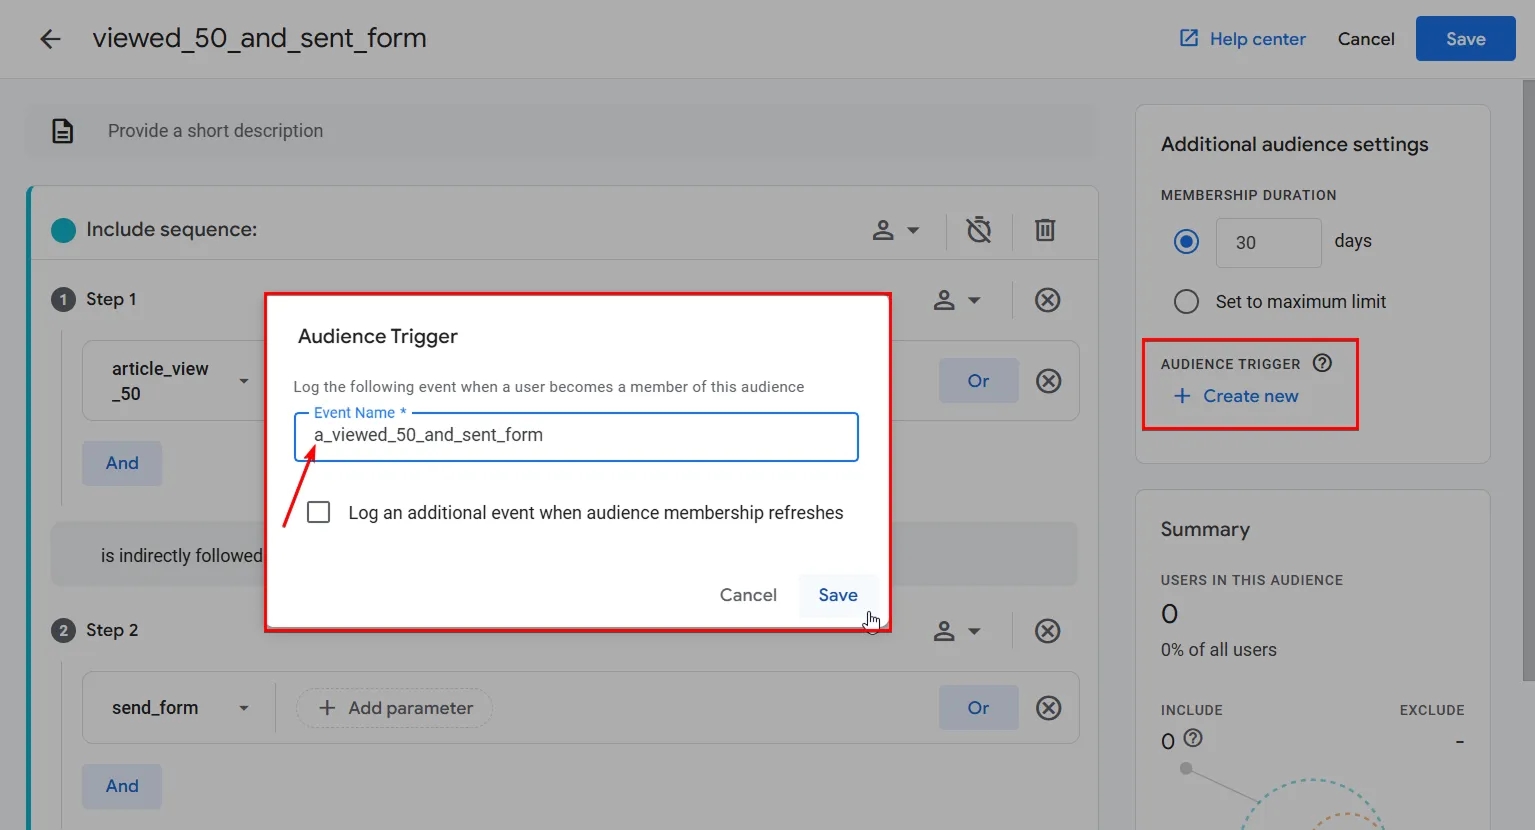Click And button under Step 1
Image resolution: width=1535 pixels, height=830 pixels.
tap(122, 463)
